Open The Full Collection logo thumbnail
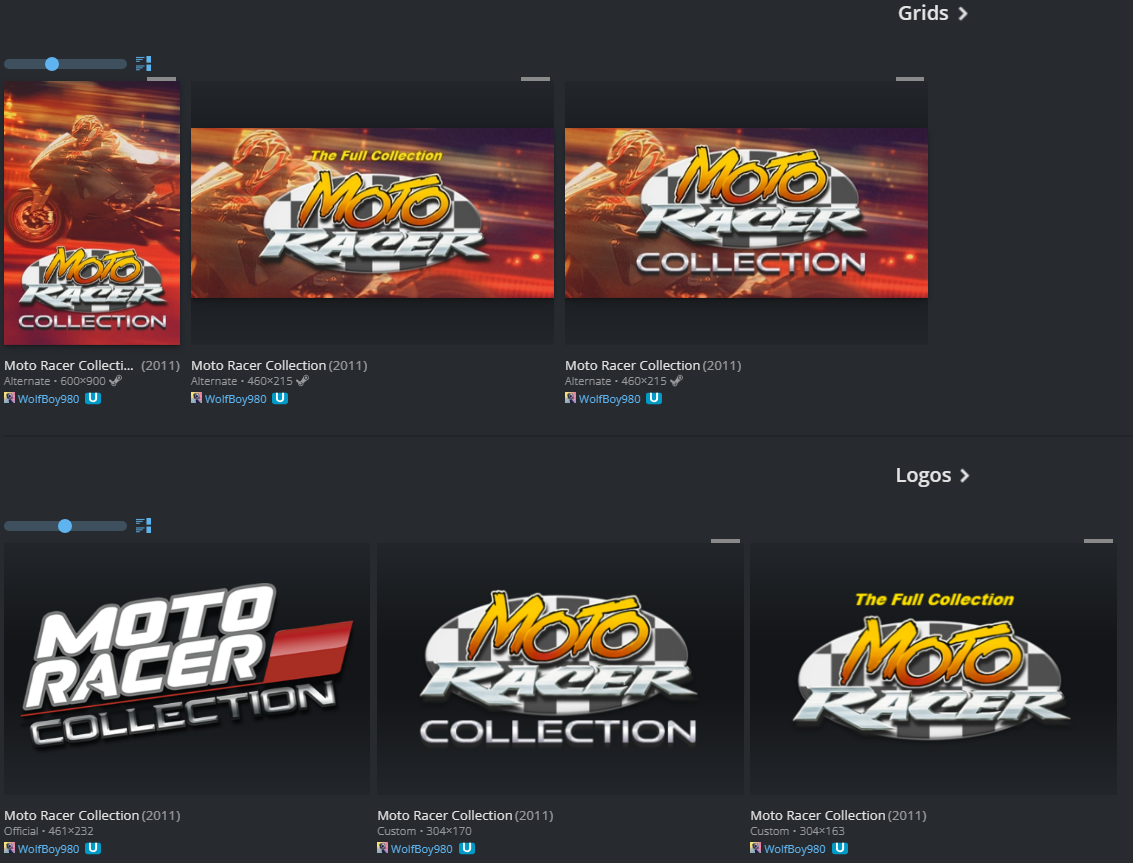The image size is (1133, 863). click(934, 669)
